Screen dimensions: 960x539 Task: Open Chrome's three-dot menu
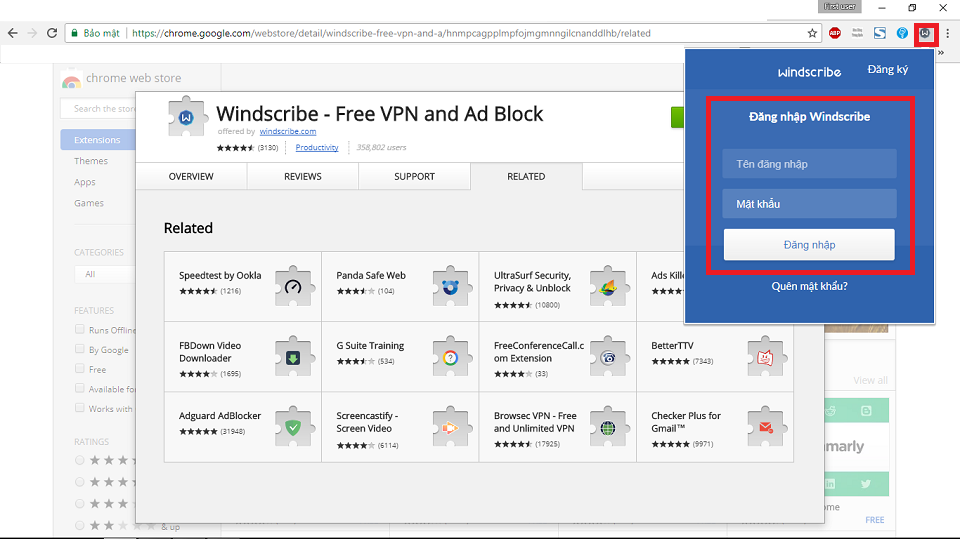[948, 33]
